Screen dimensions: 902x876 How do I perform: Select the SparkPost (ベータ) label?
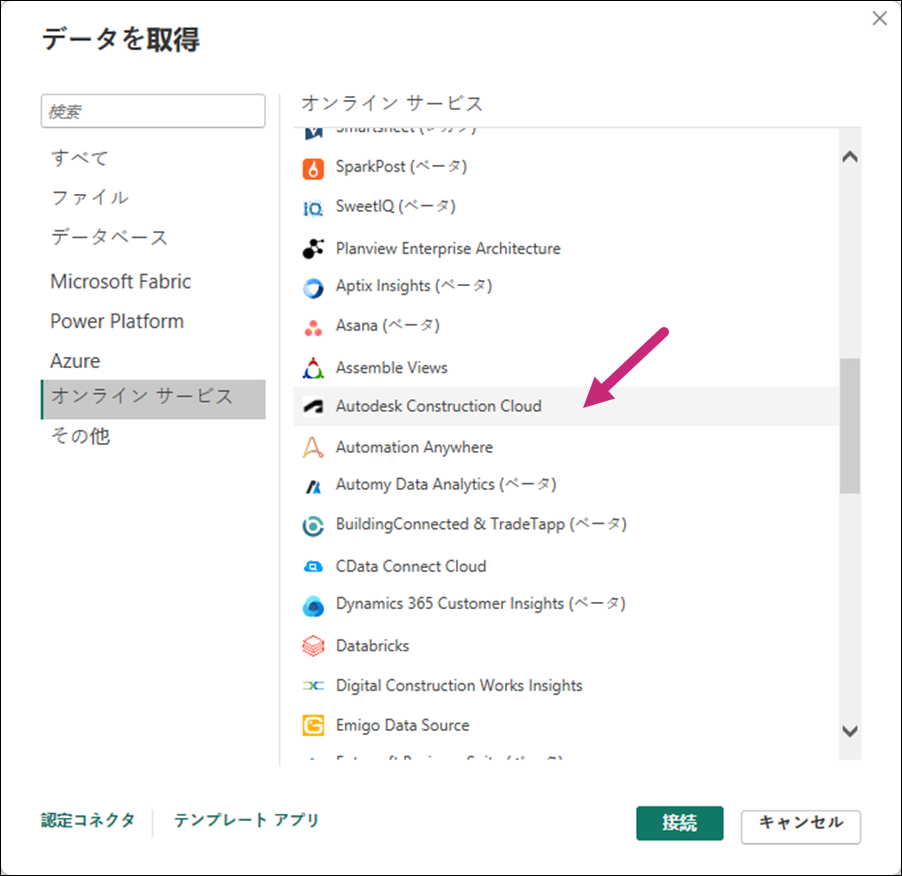tap(401, 167)
